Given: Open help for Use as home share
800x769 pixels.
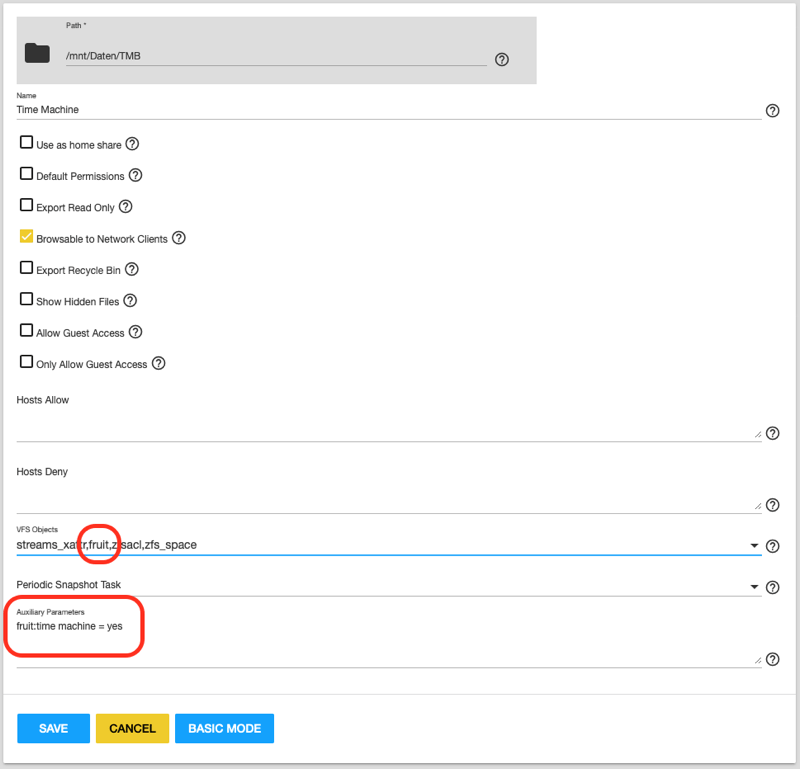Looking at the screenshot, I should click(134, 143).
